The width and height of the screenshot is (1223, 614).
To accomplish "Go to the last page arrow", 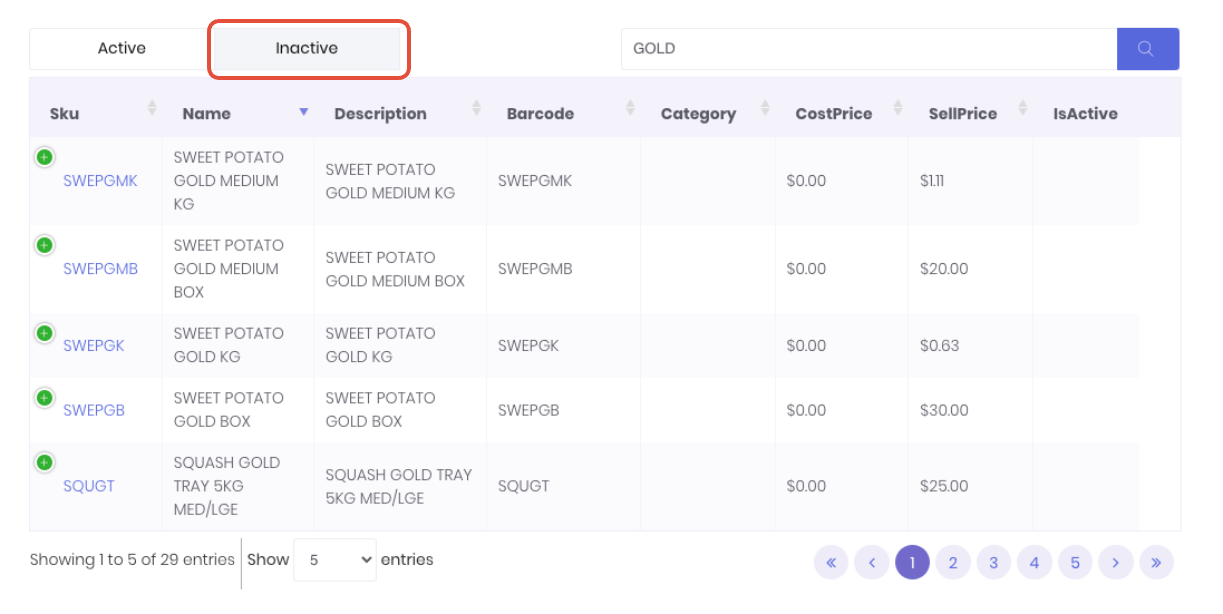I will [1156, 563].
